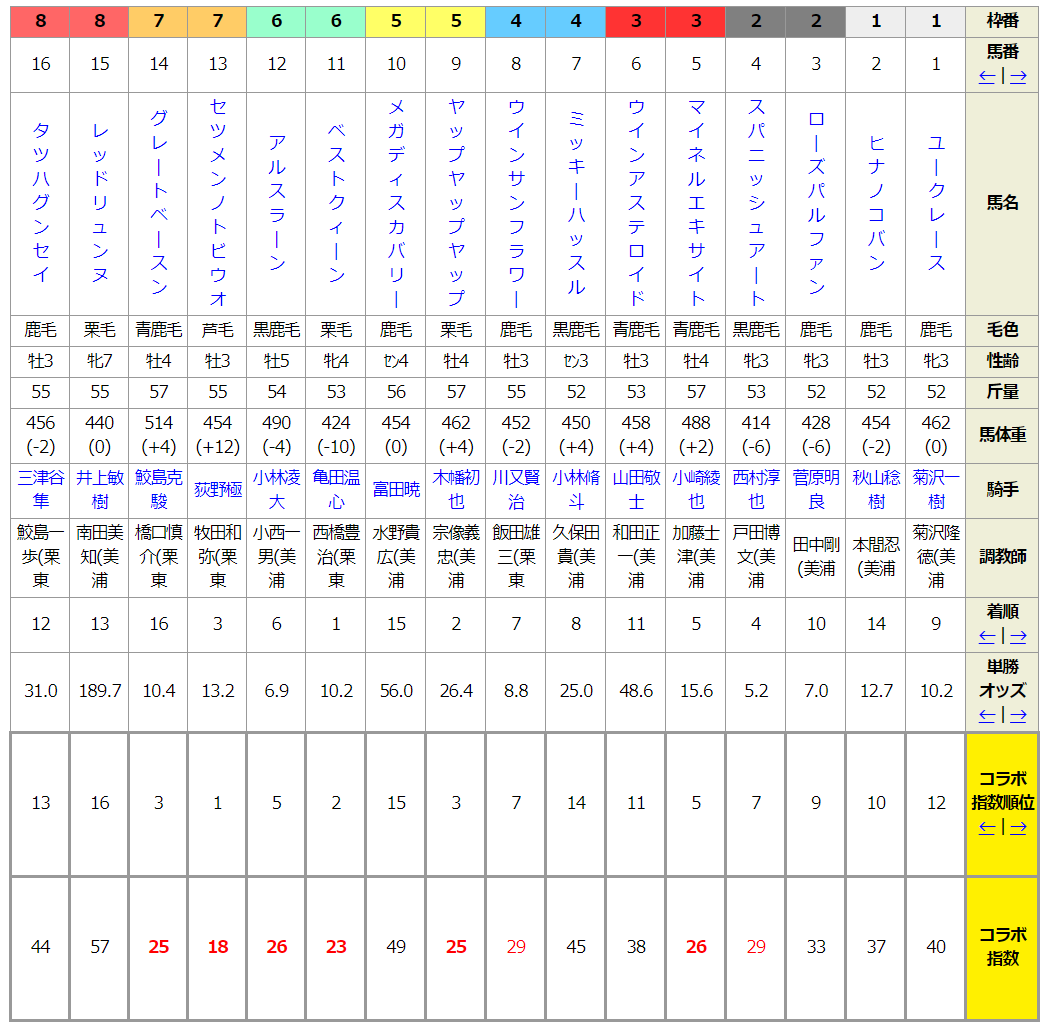Open horse page for レッドリュンヌ

100,203
